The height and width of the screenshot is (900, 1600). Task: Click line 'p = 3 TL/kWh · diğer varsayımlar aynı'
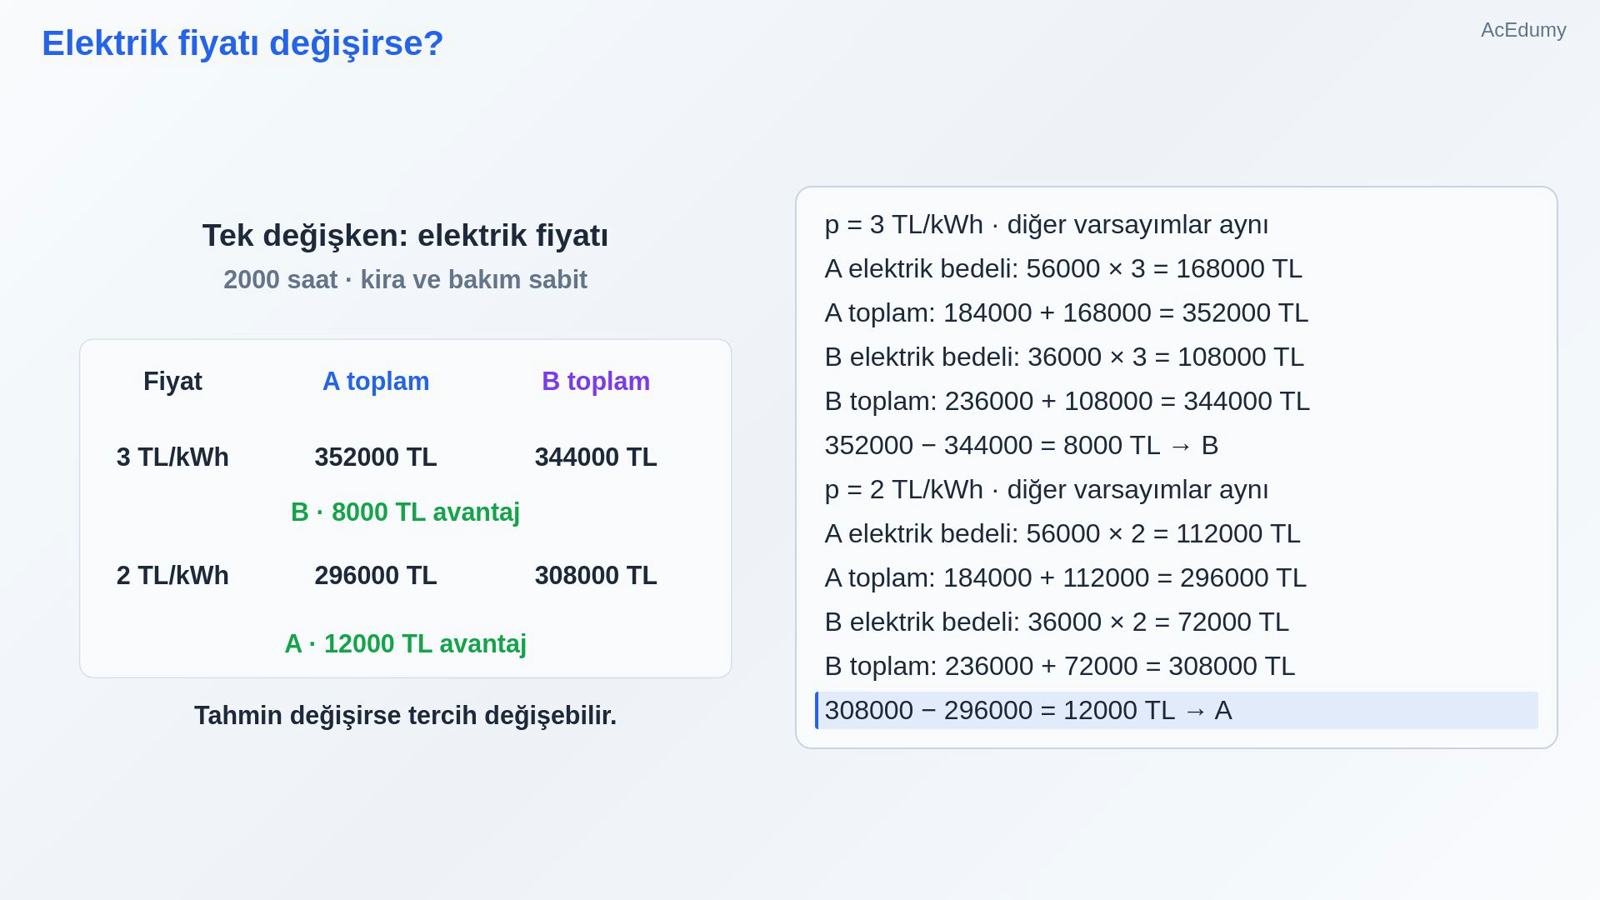1046,225
